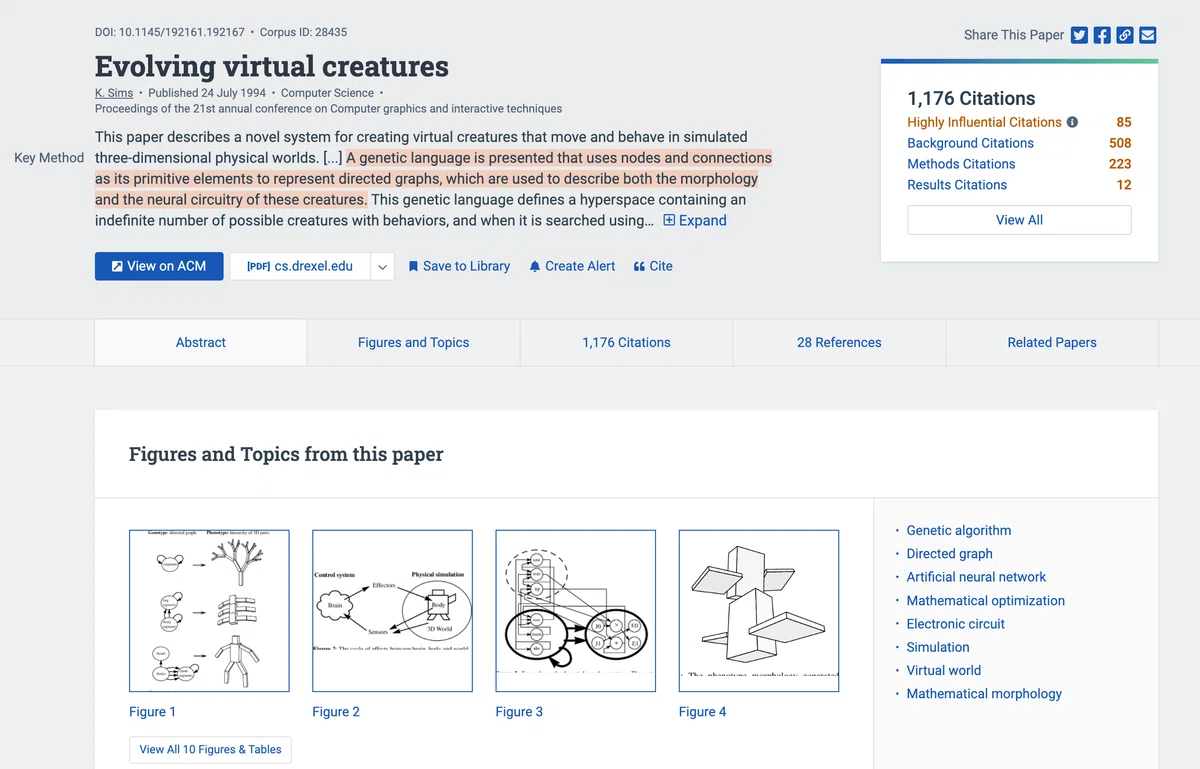Click the Figure 1 caption label
Screen dimensions: 1200x769
pos(152,712)
